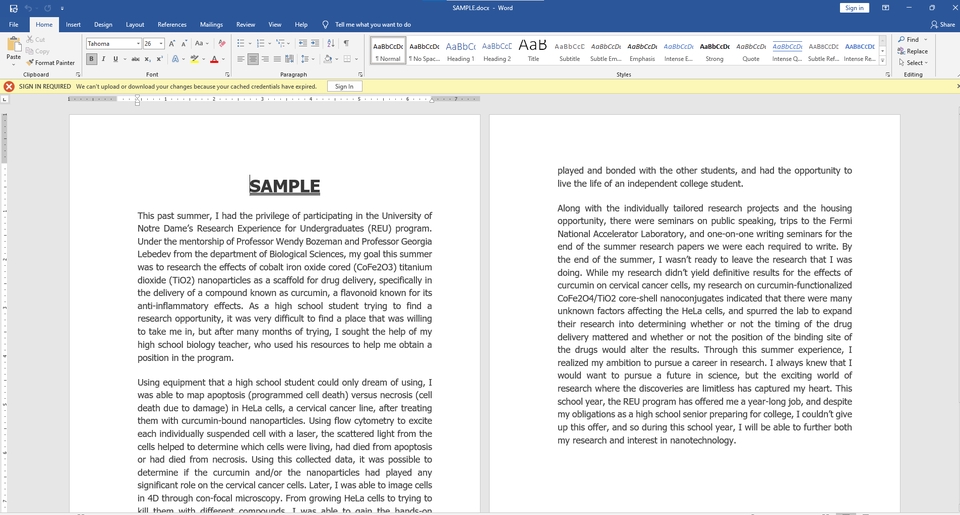Apply yellow text highlight color
Image resolution: width=960 pixels, height=515 pixels.
(194, 59)
